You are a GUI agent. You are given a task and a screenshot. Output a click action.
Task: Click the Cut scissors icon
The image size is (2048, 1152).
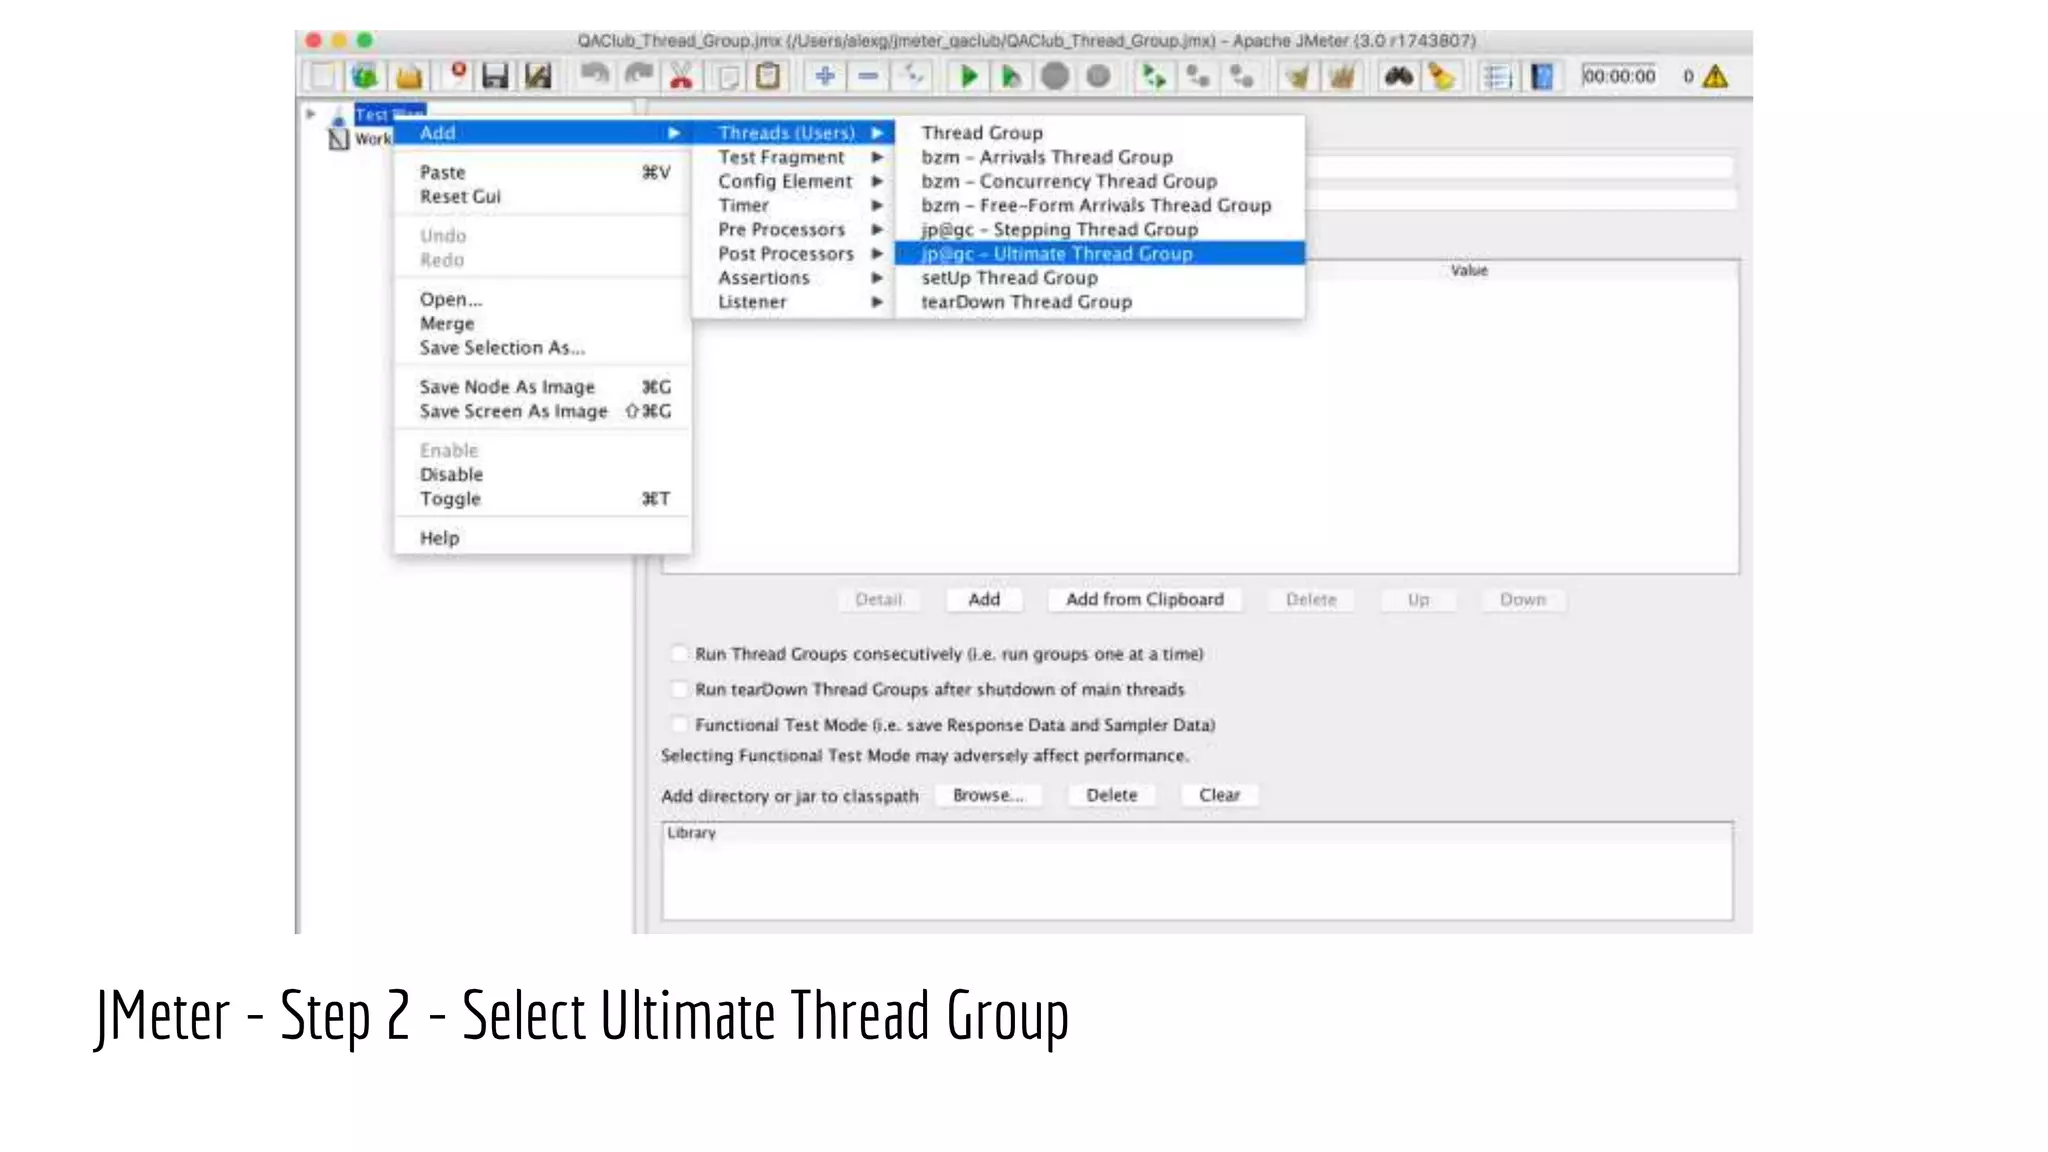tap(682, 76)
